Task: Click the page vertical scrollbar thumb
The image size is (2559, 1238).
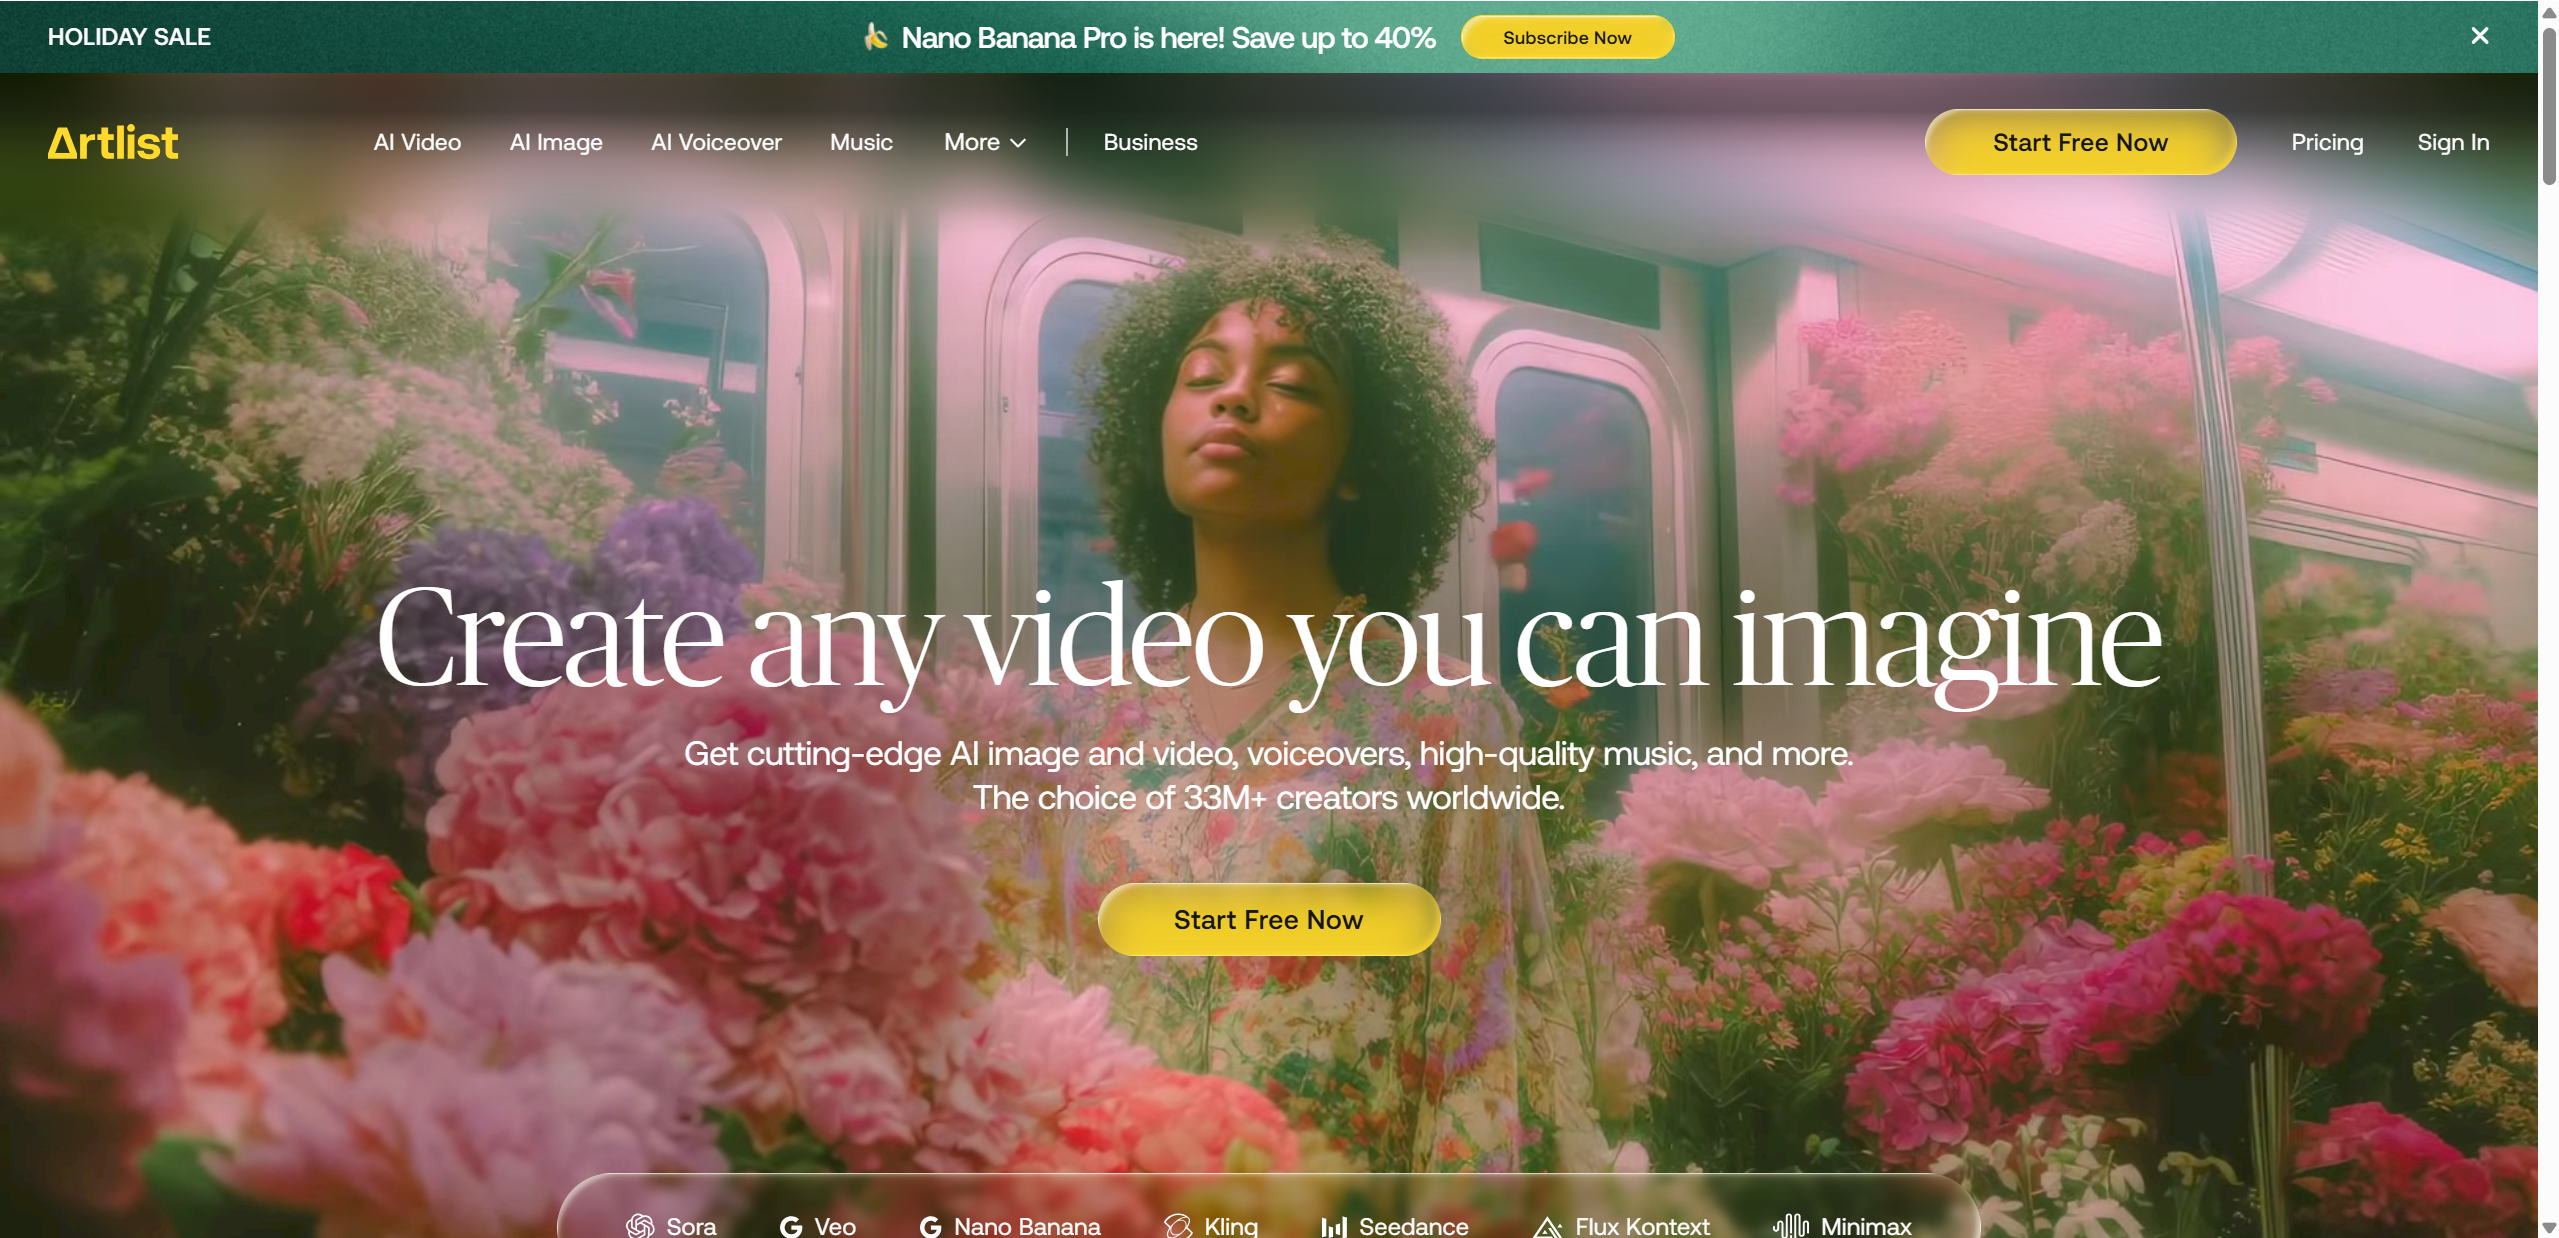Action: click(2548, 105)
